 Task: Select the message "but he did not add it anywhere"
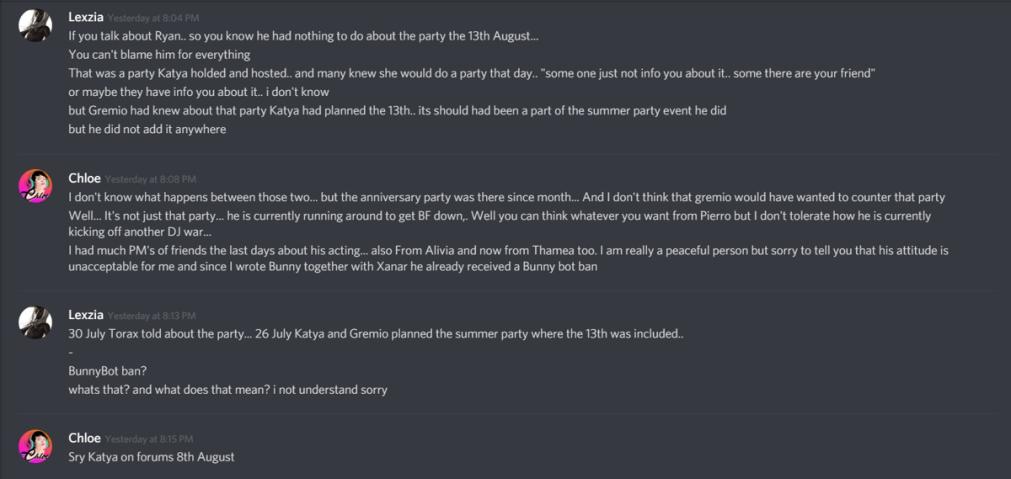point(148,130)
